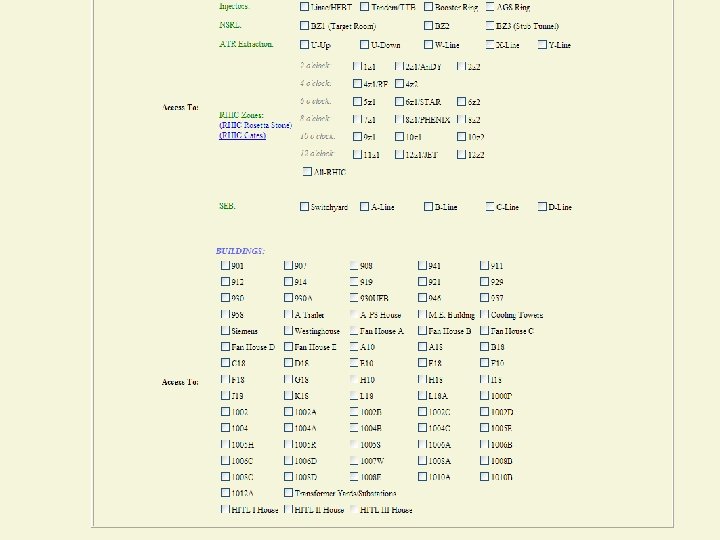Open the RHIC Gates link
720x540 pixels.
coord(242,135)
